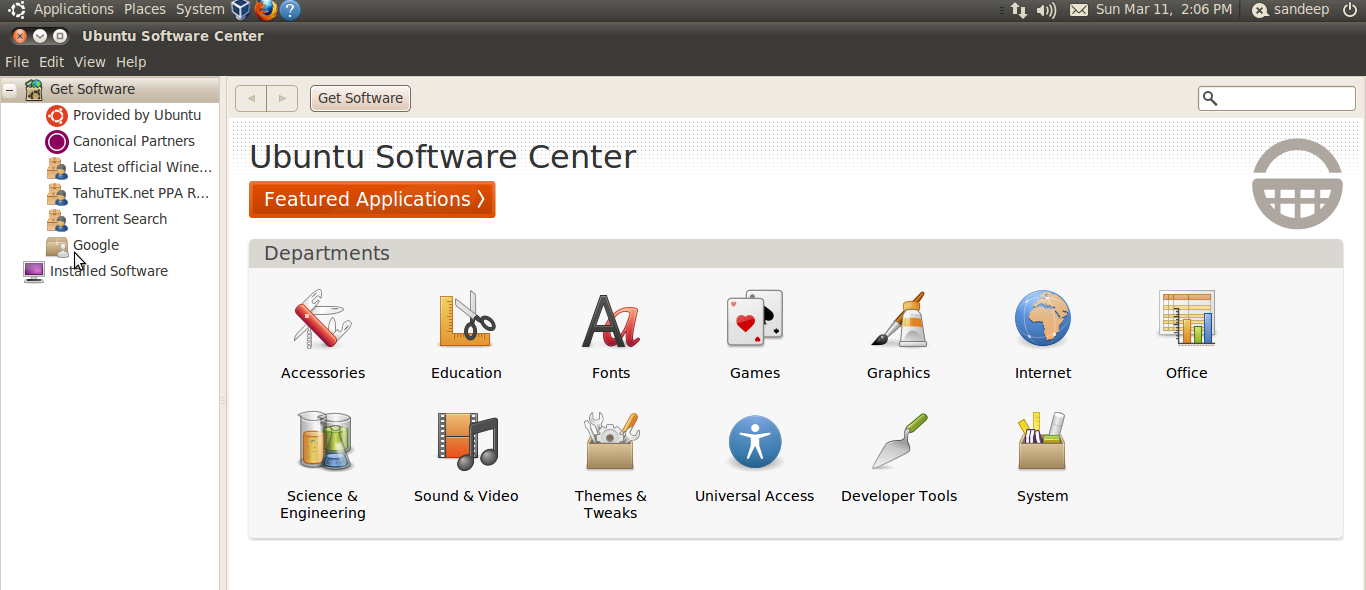Open the Science & Engineering icon

323,441
